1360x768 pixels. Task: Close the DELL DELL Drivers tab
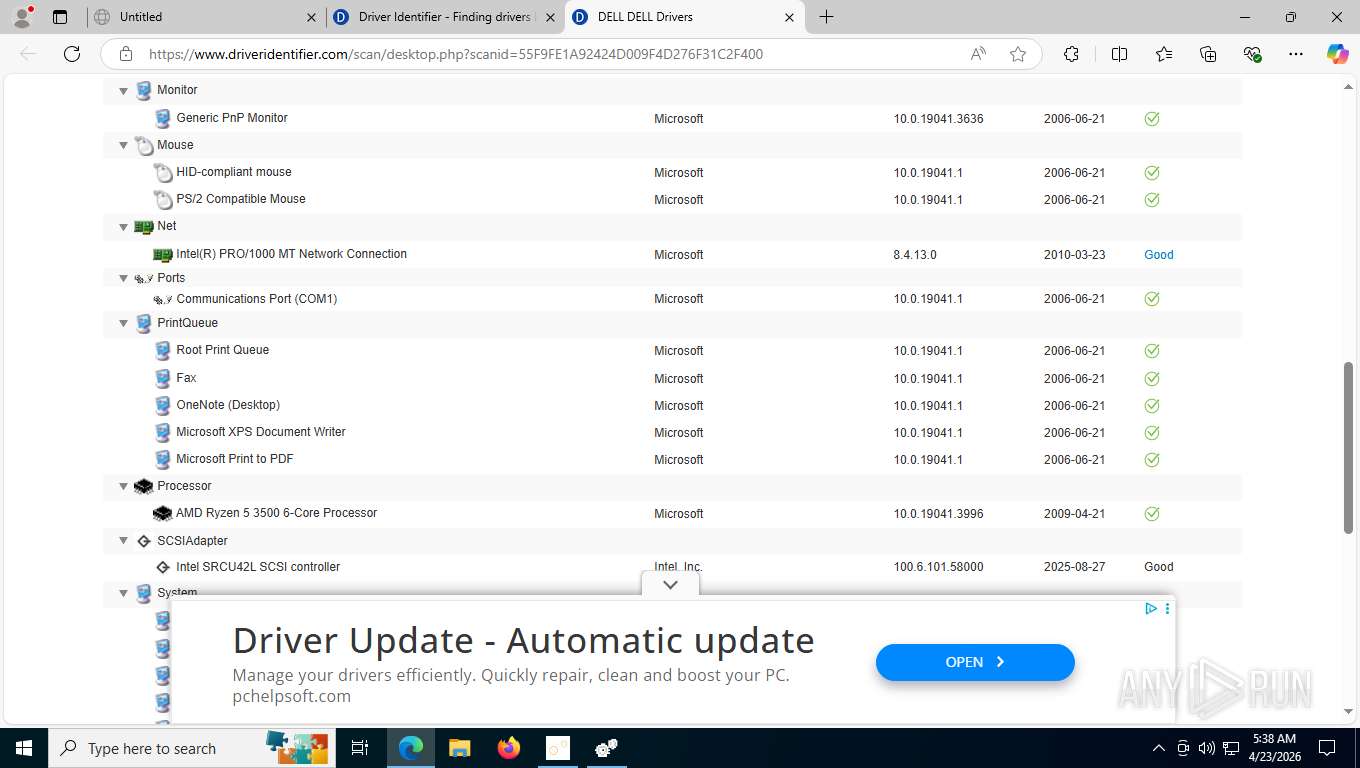click(789, 17)
